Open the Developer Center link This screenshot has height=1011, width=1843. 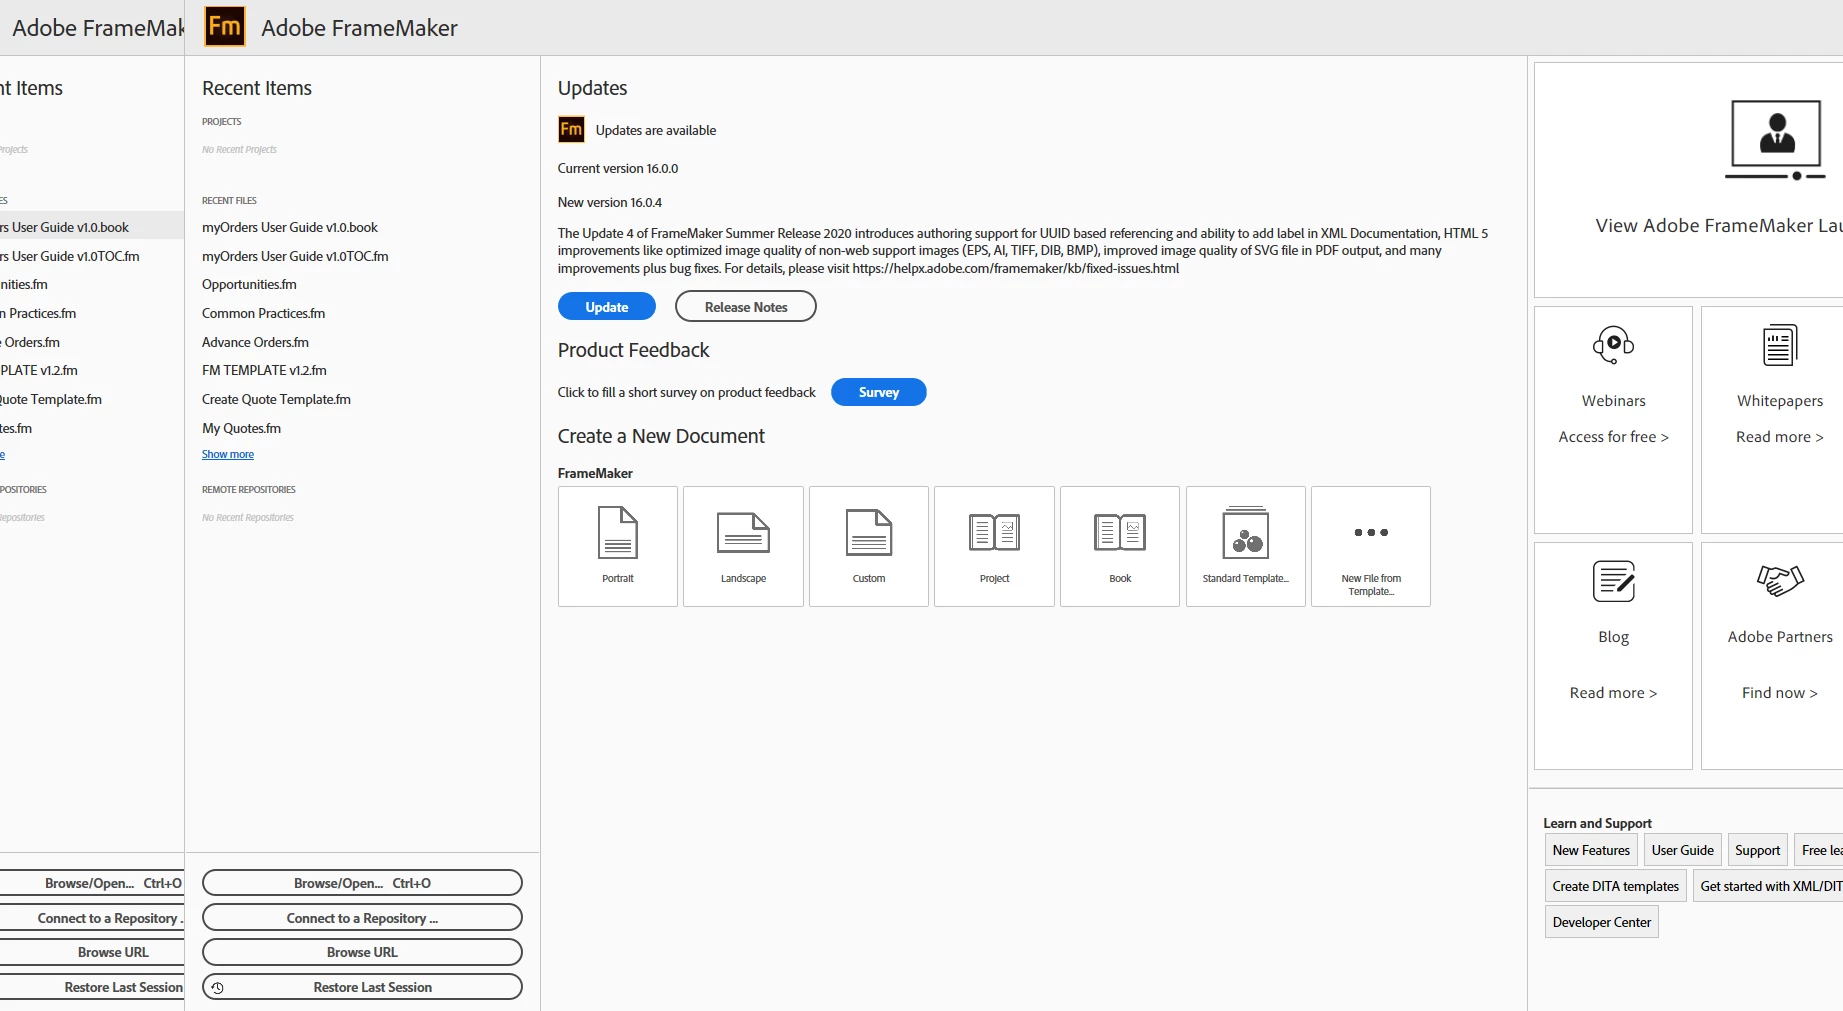click(1602, 922)
